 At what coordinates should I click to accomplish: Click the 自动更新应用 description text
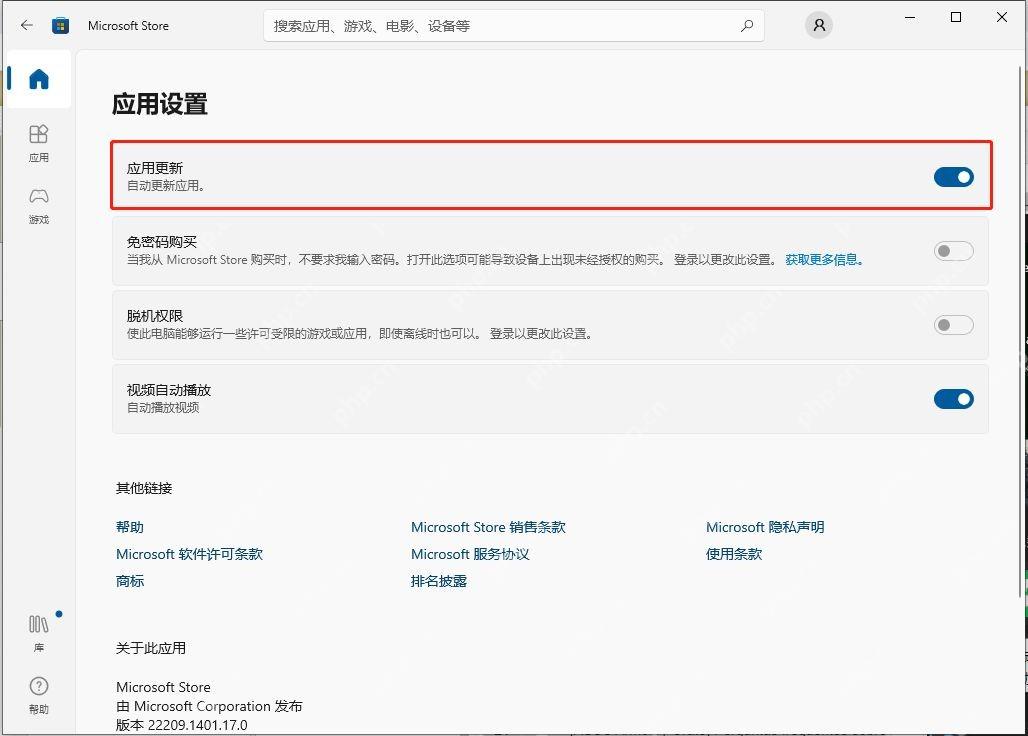pyautogui.click(x=166, y=185)
